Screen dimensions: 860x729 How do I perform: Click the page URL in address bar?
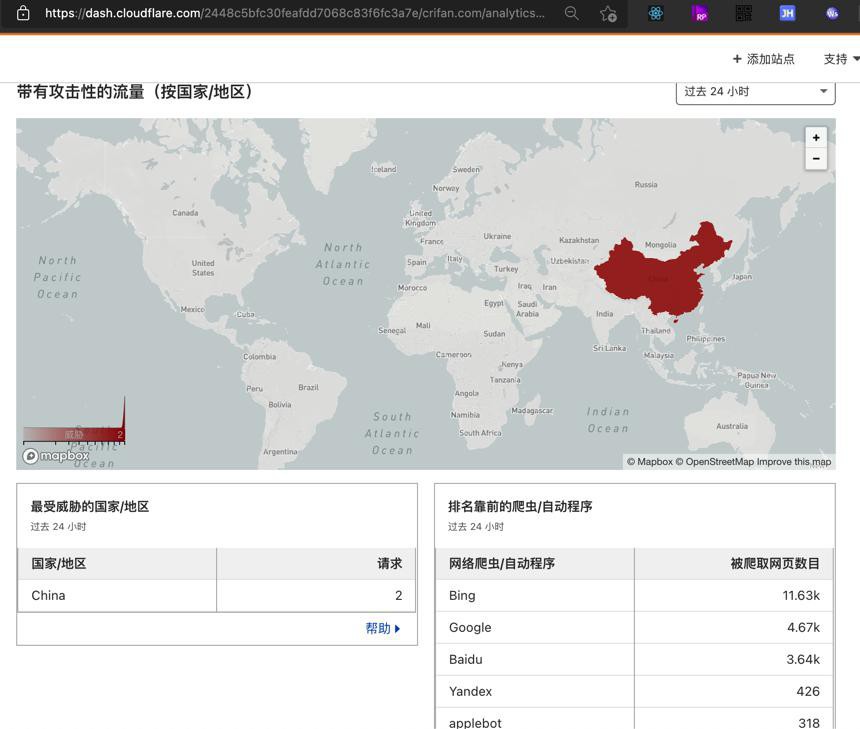pyautogui.click(x=295, y=13)
